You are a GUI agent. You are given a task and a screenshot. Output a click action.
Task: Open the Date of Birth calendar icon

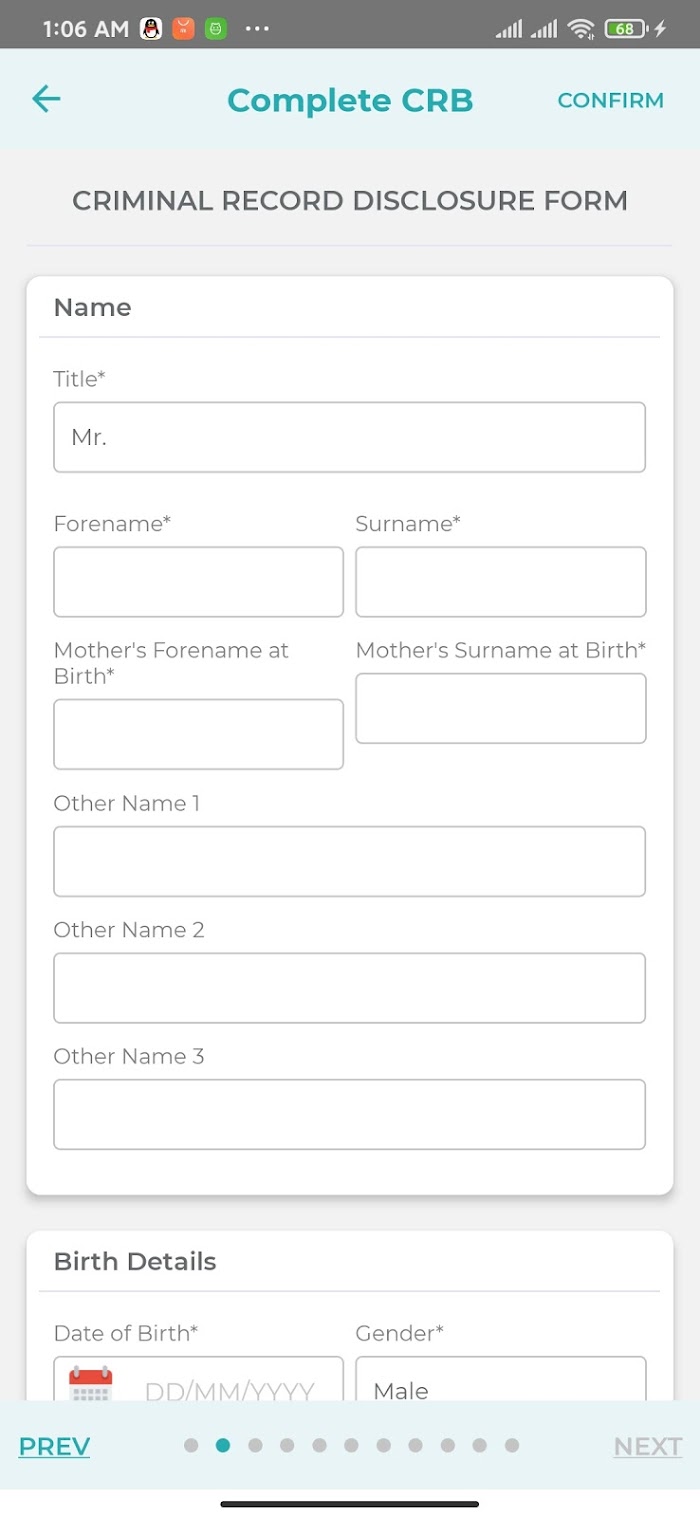point(90,1386)
